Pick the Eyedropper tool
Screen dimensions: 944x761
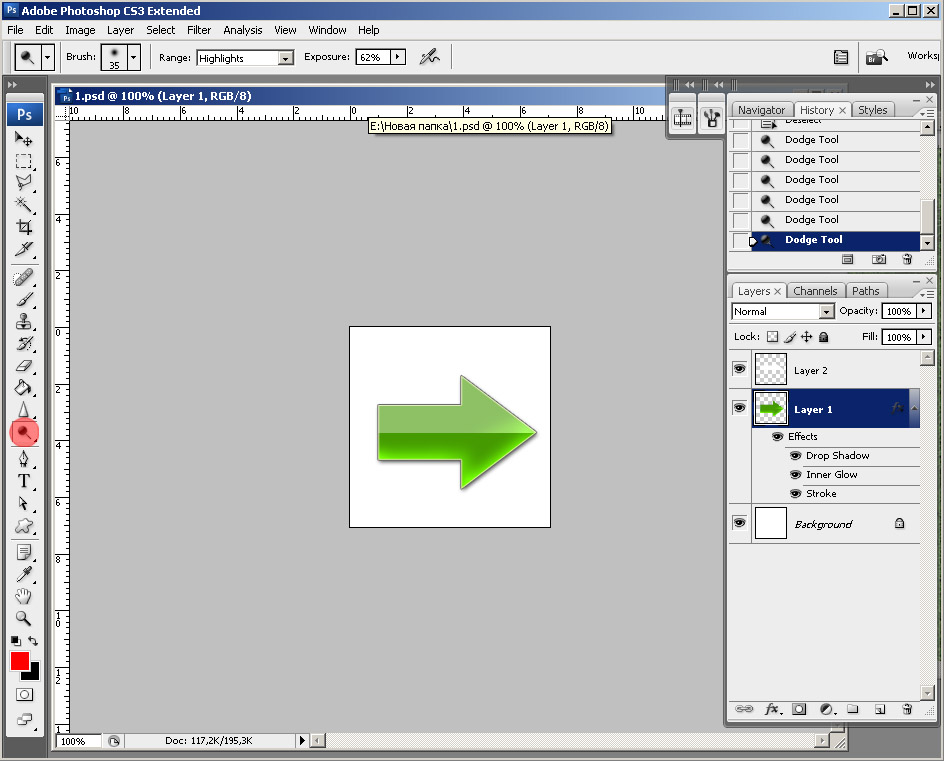23,574
